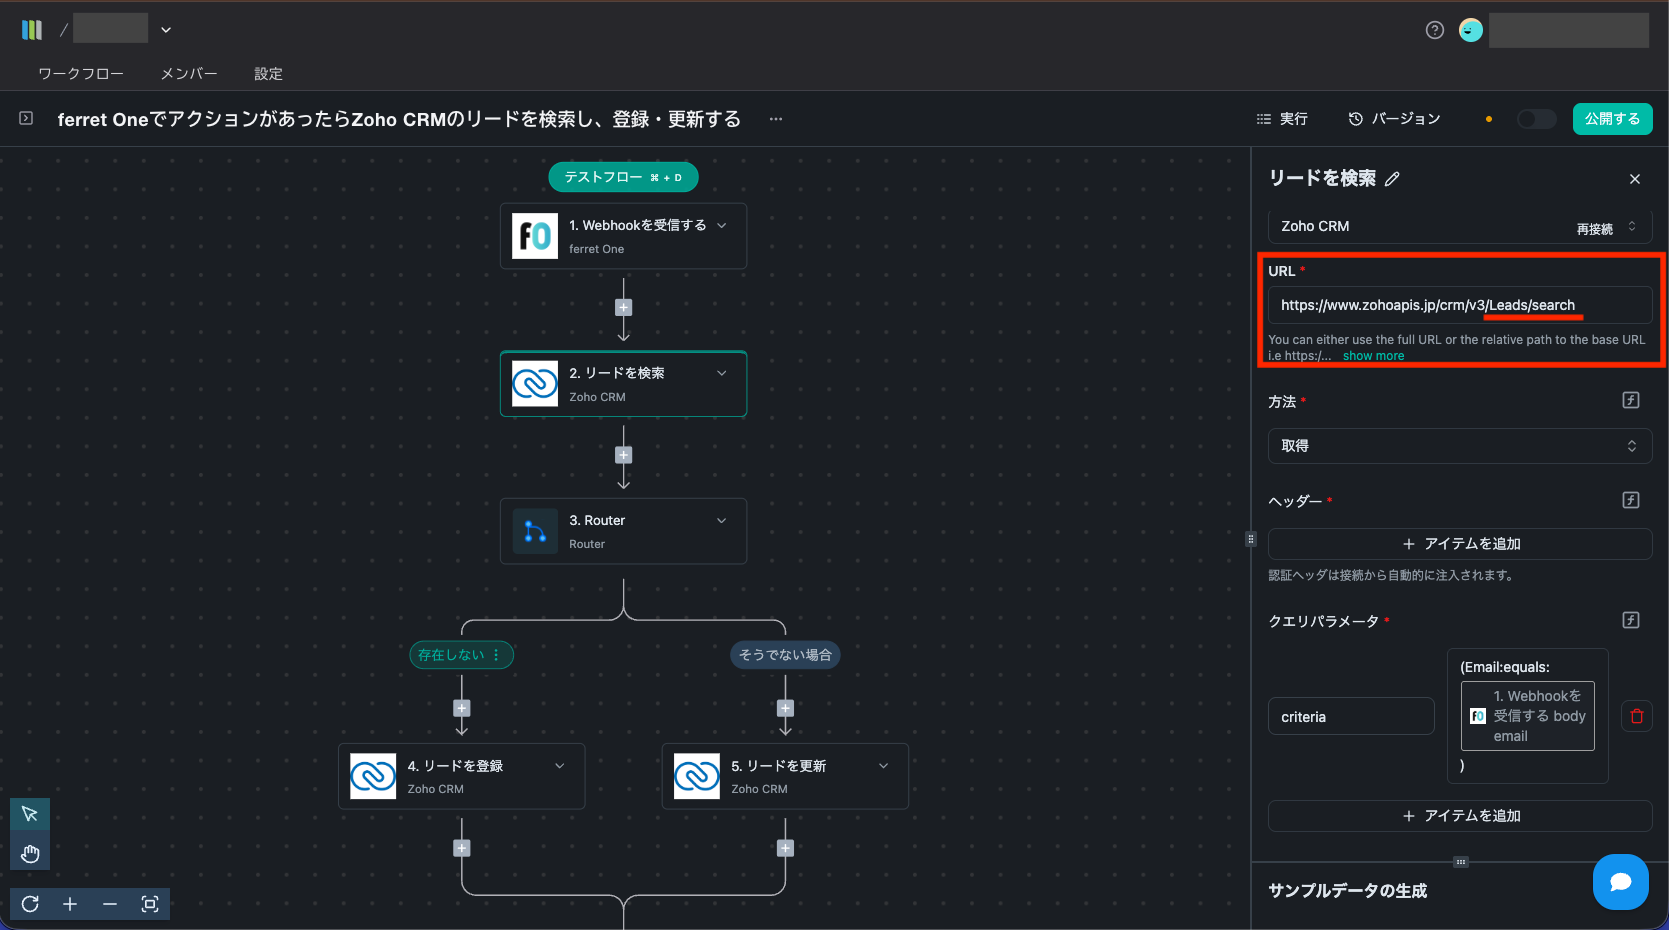Click the help question mark icon
This screenshot has height=930, width=1669.
[x=1434, y=30]
